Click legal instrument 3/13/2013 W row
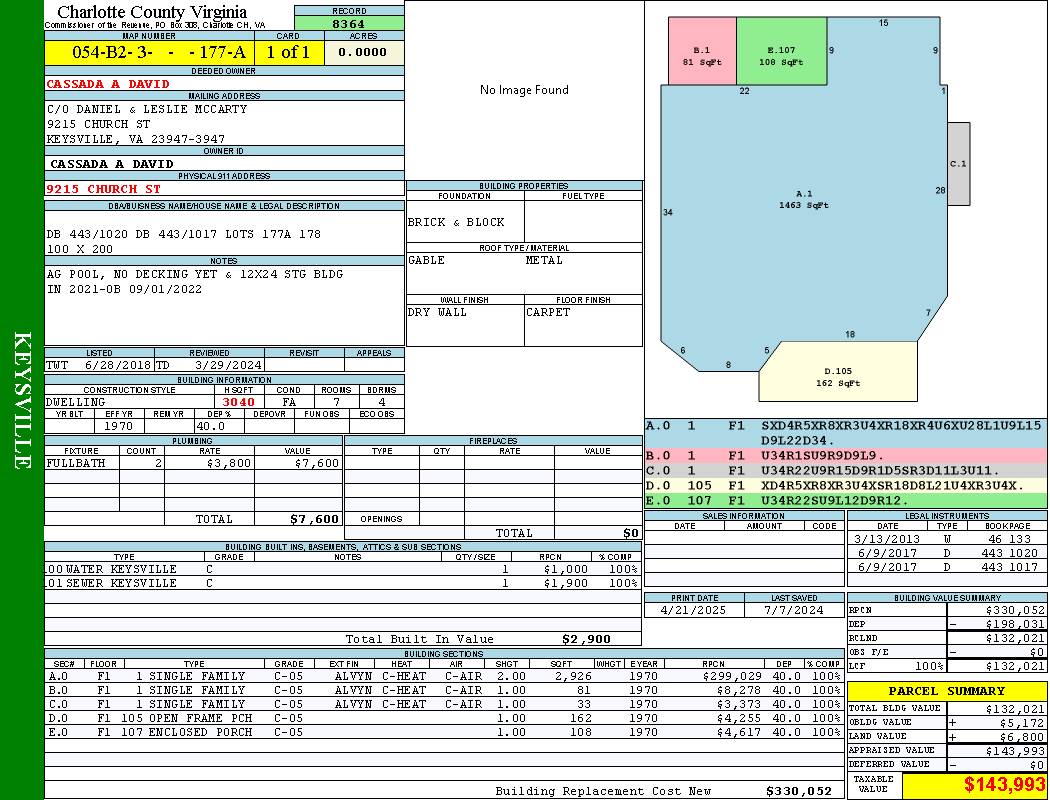Viewport: 1050px width, 800px height. 947,539
